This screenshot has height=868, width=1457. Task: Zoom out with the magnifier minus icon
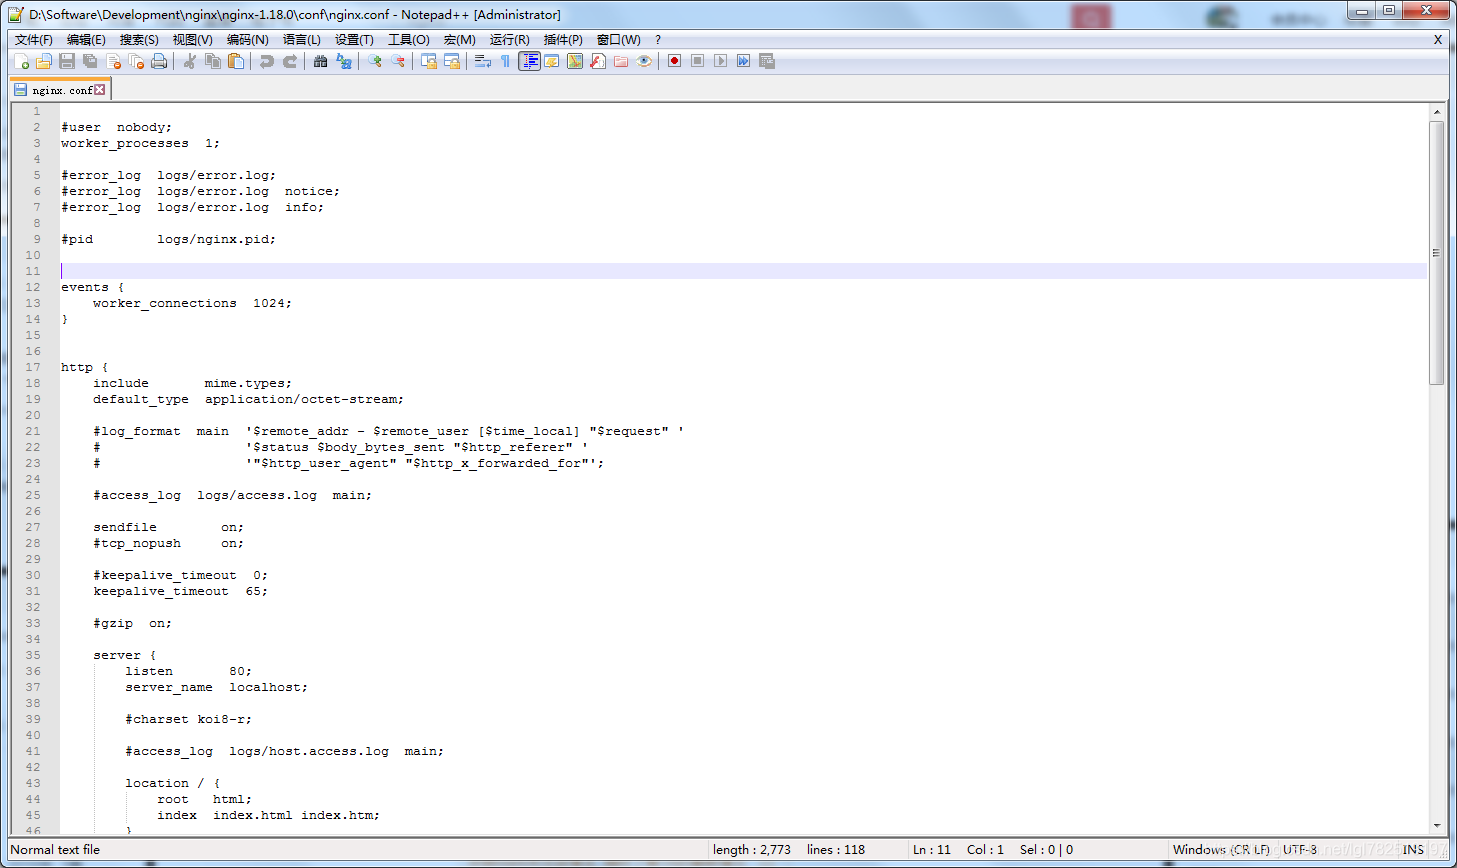click(398, 61)
